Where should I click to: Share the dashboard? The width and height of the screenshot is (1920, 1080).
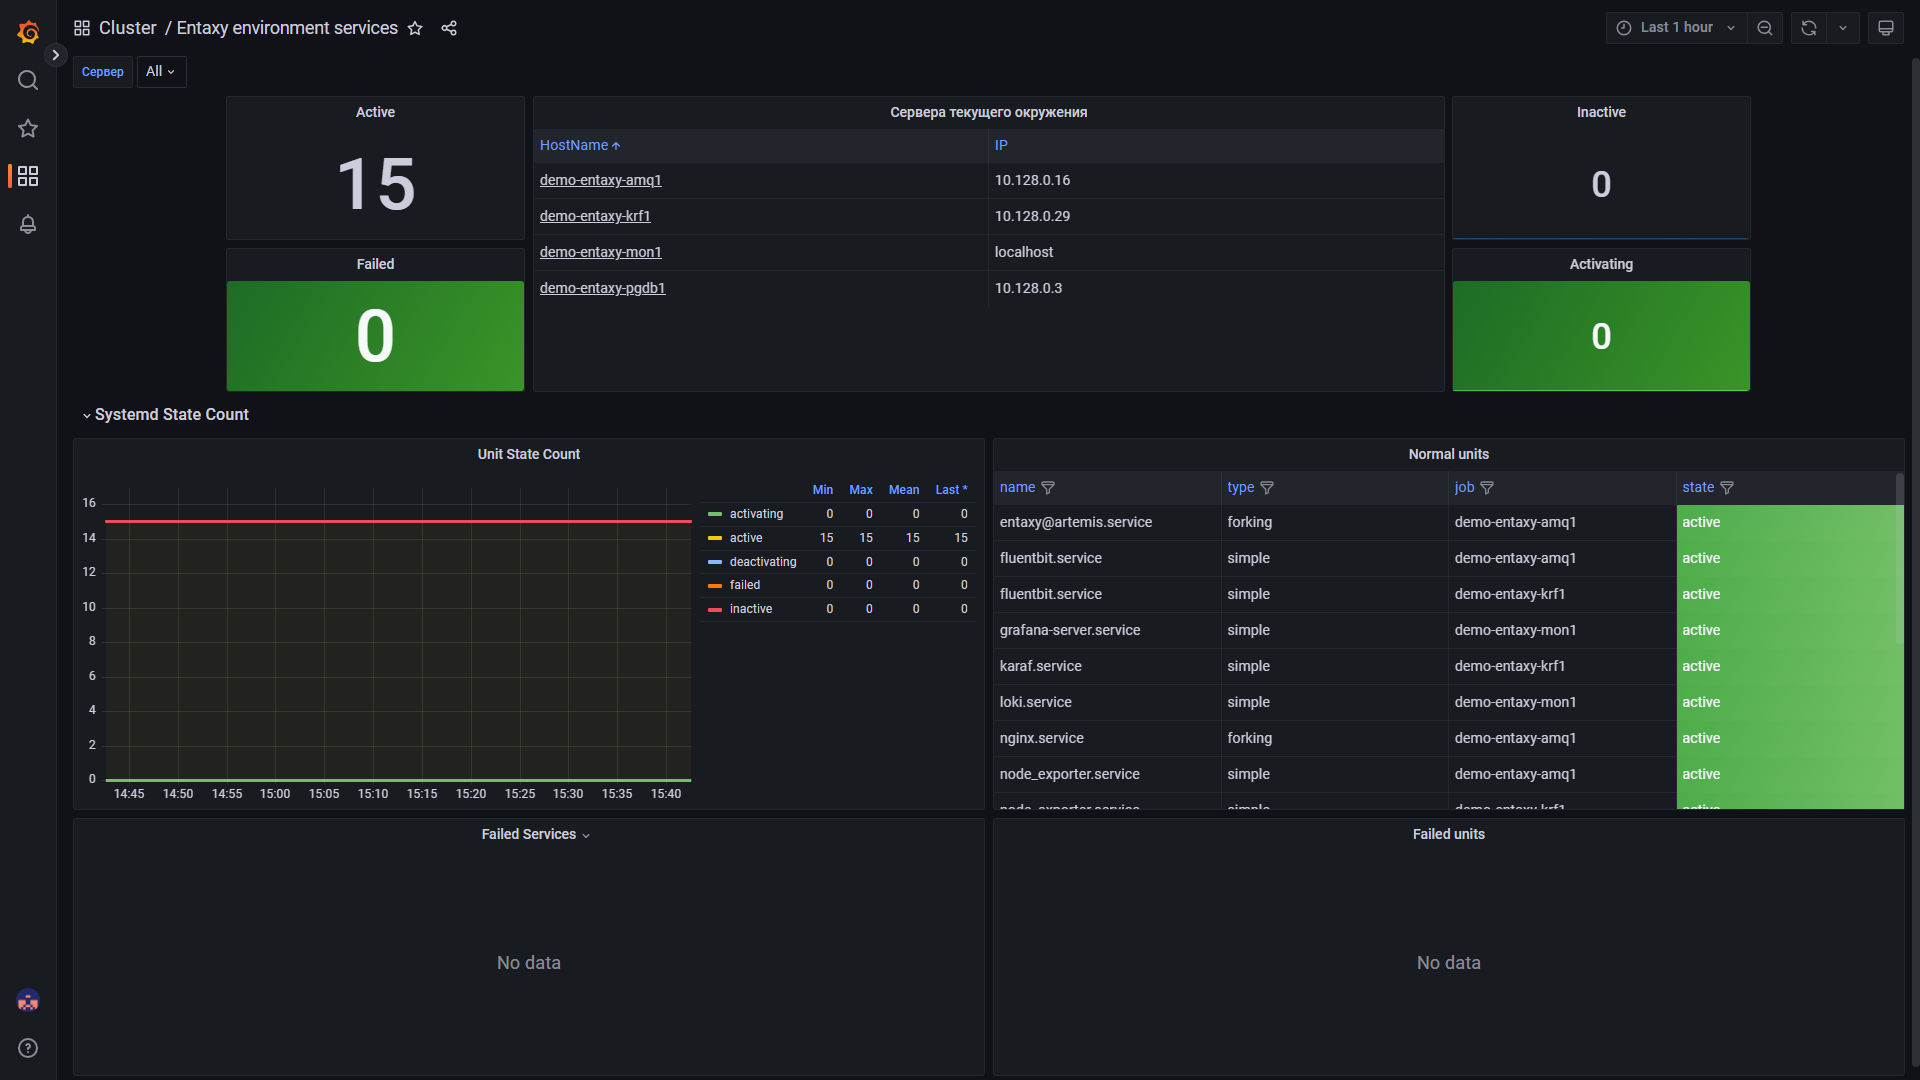pyautogui.click(x=449, y=28)
